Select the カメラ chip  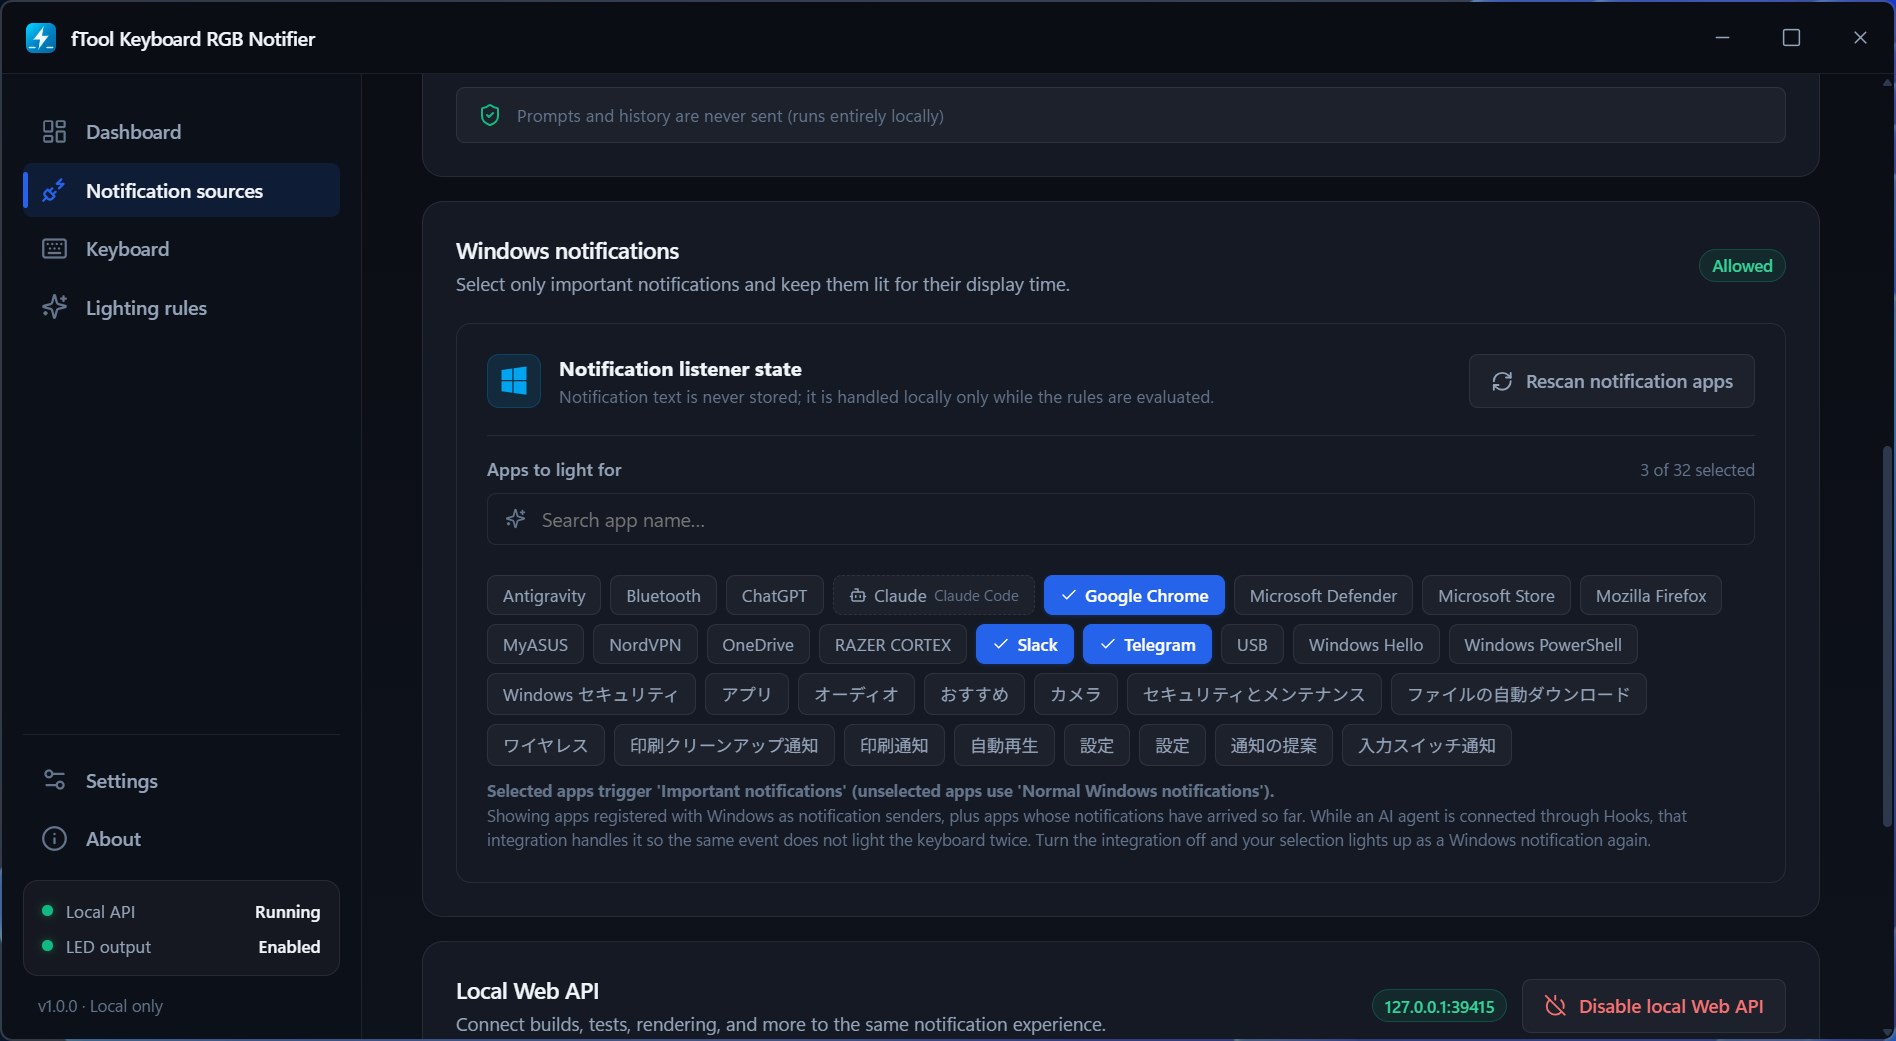pos(1076,694)
